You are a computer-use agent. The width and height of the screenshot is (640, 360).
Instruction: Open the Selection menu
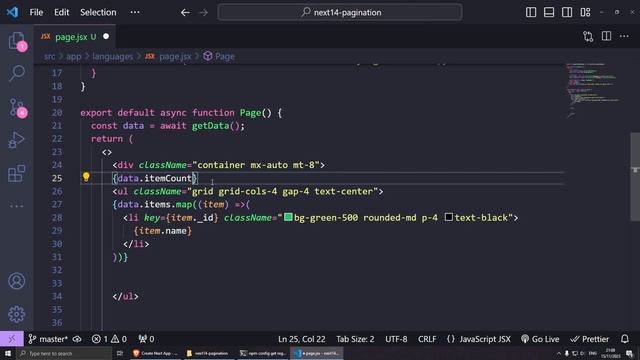[98, 12]
